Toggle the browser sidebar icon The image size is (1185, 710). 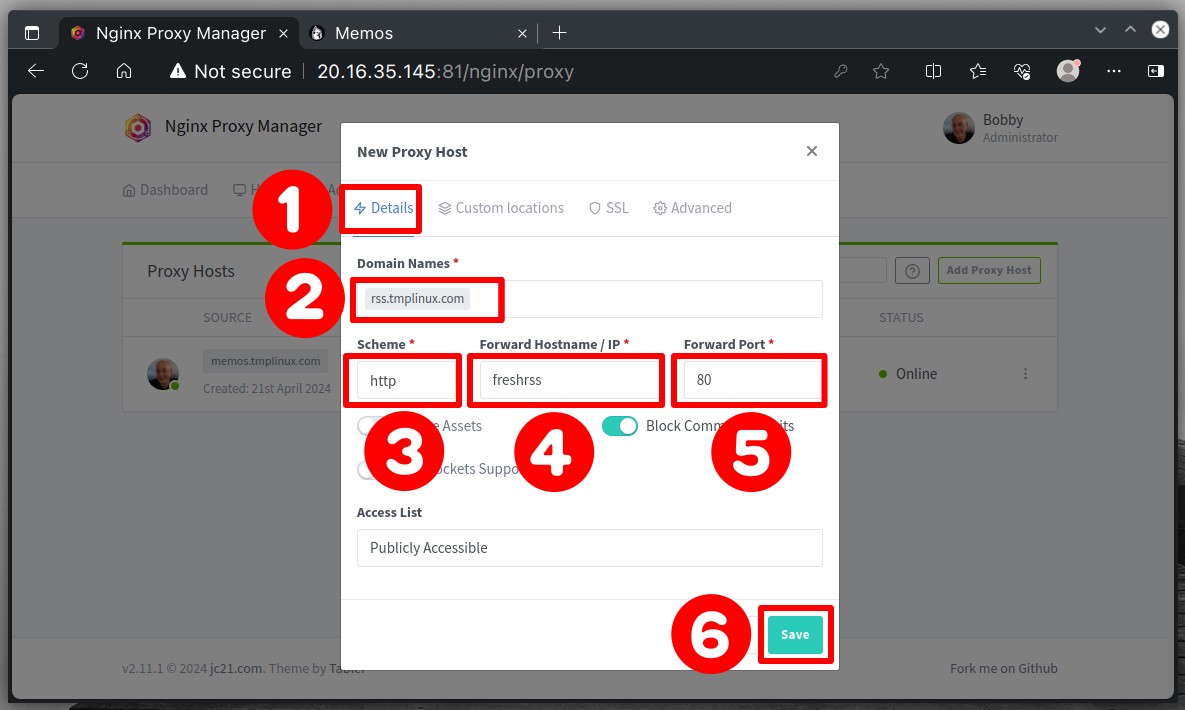(1156, 71)
